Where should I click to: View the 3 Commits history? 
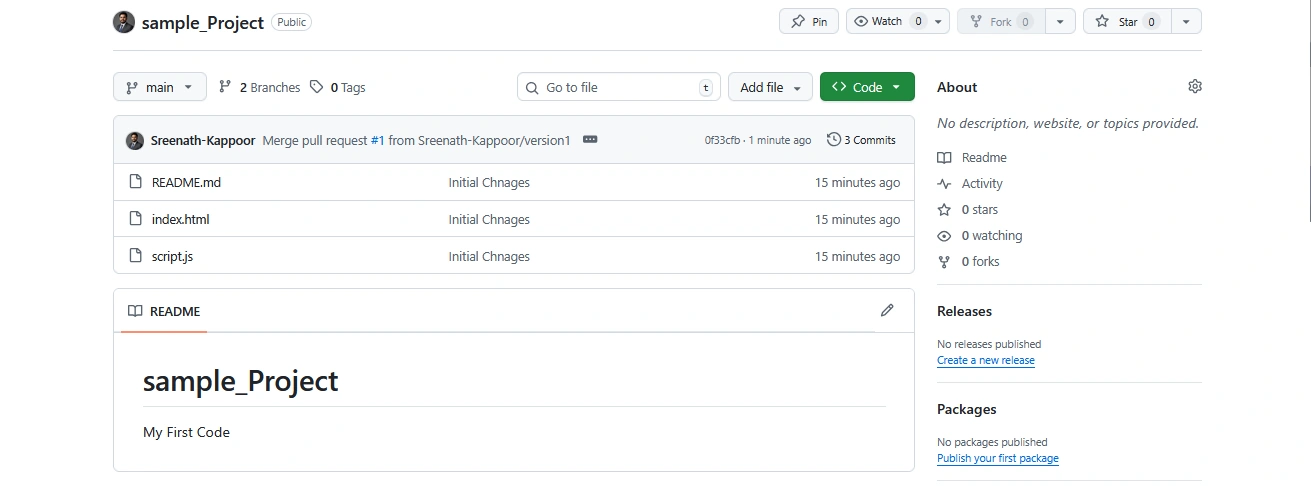point(862,140)
